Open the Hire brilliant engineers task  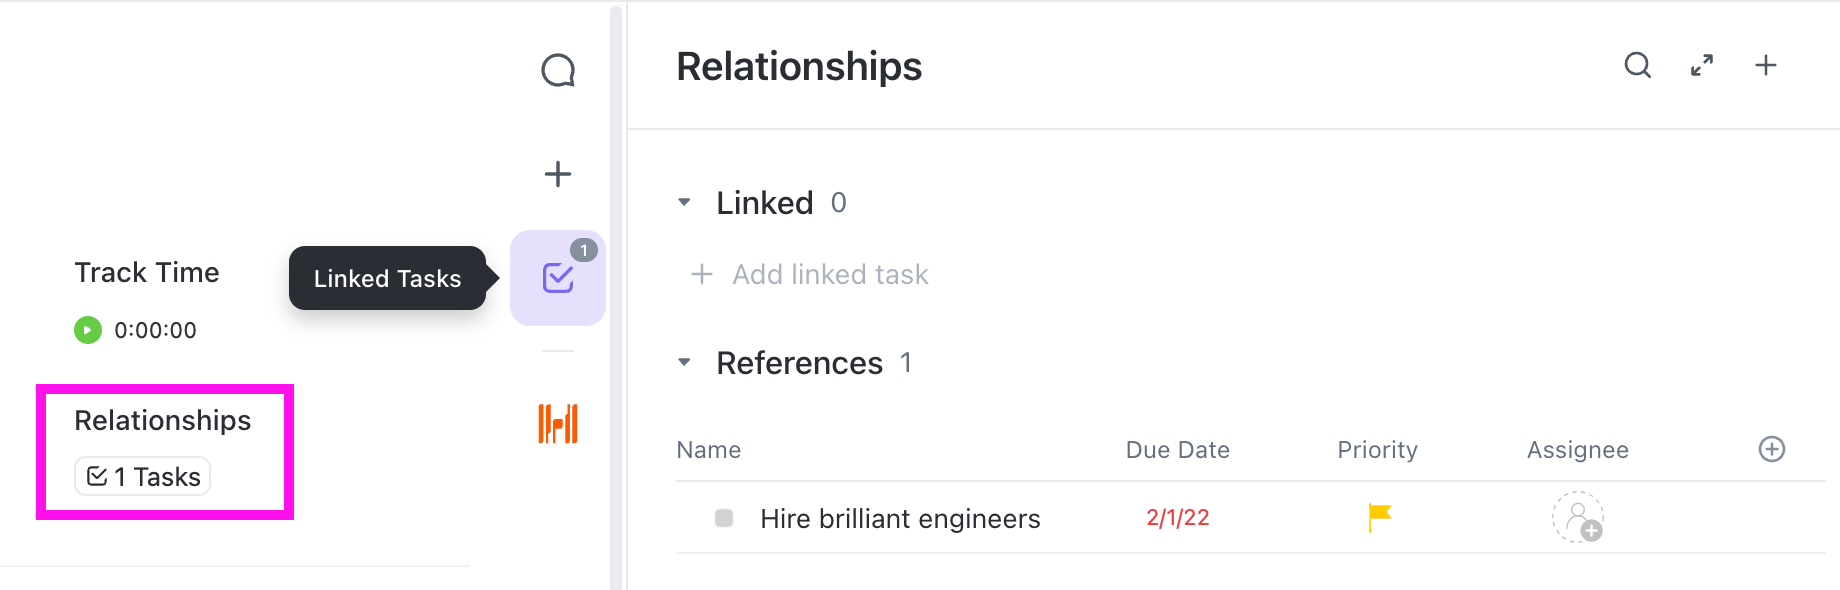tap(899, 518)
